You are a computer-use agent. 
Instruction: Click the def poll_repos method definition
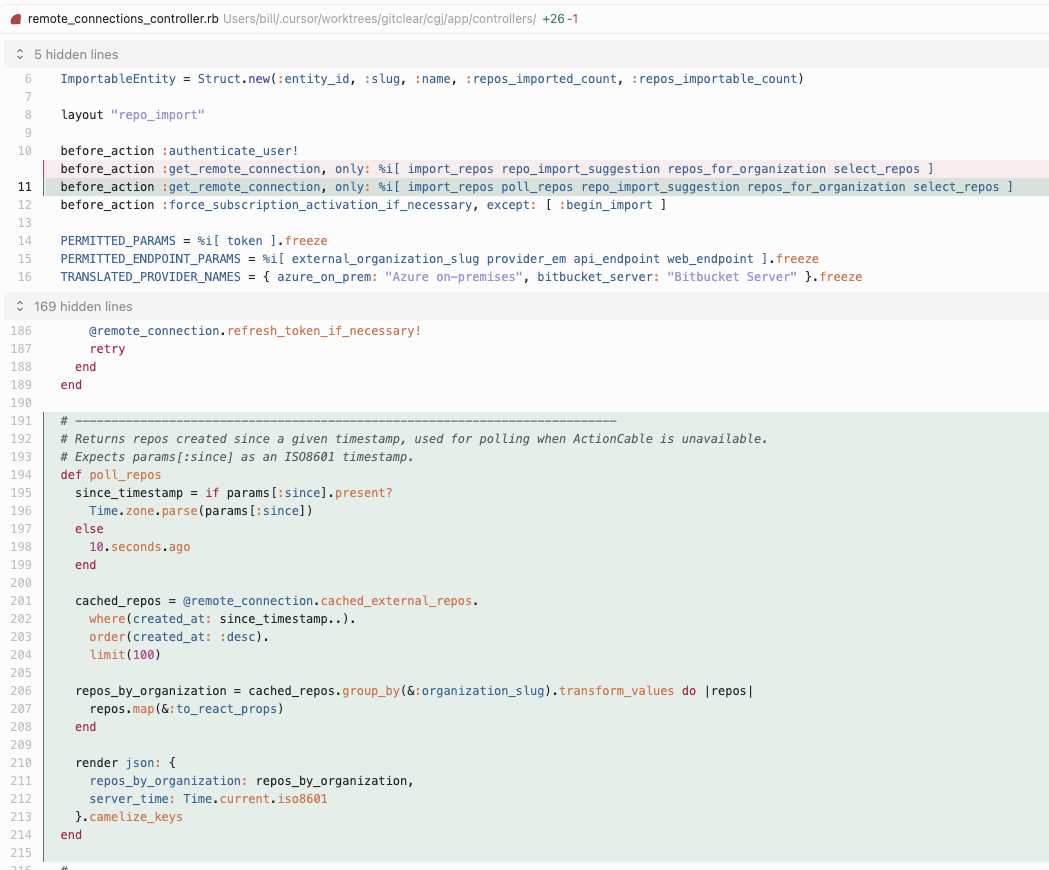coord(110,475)
